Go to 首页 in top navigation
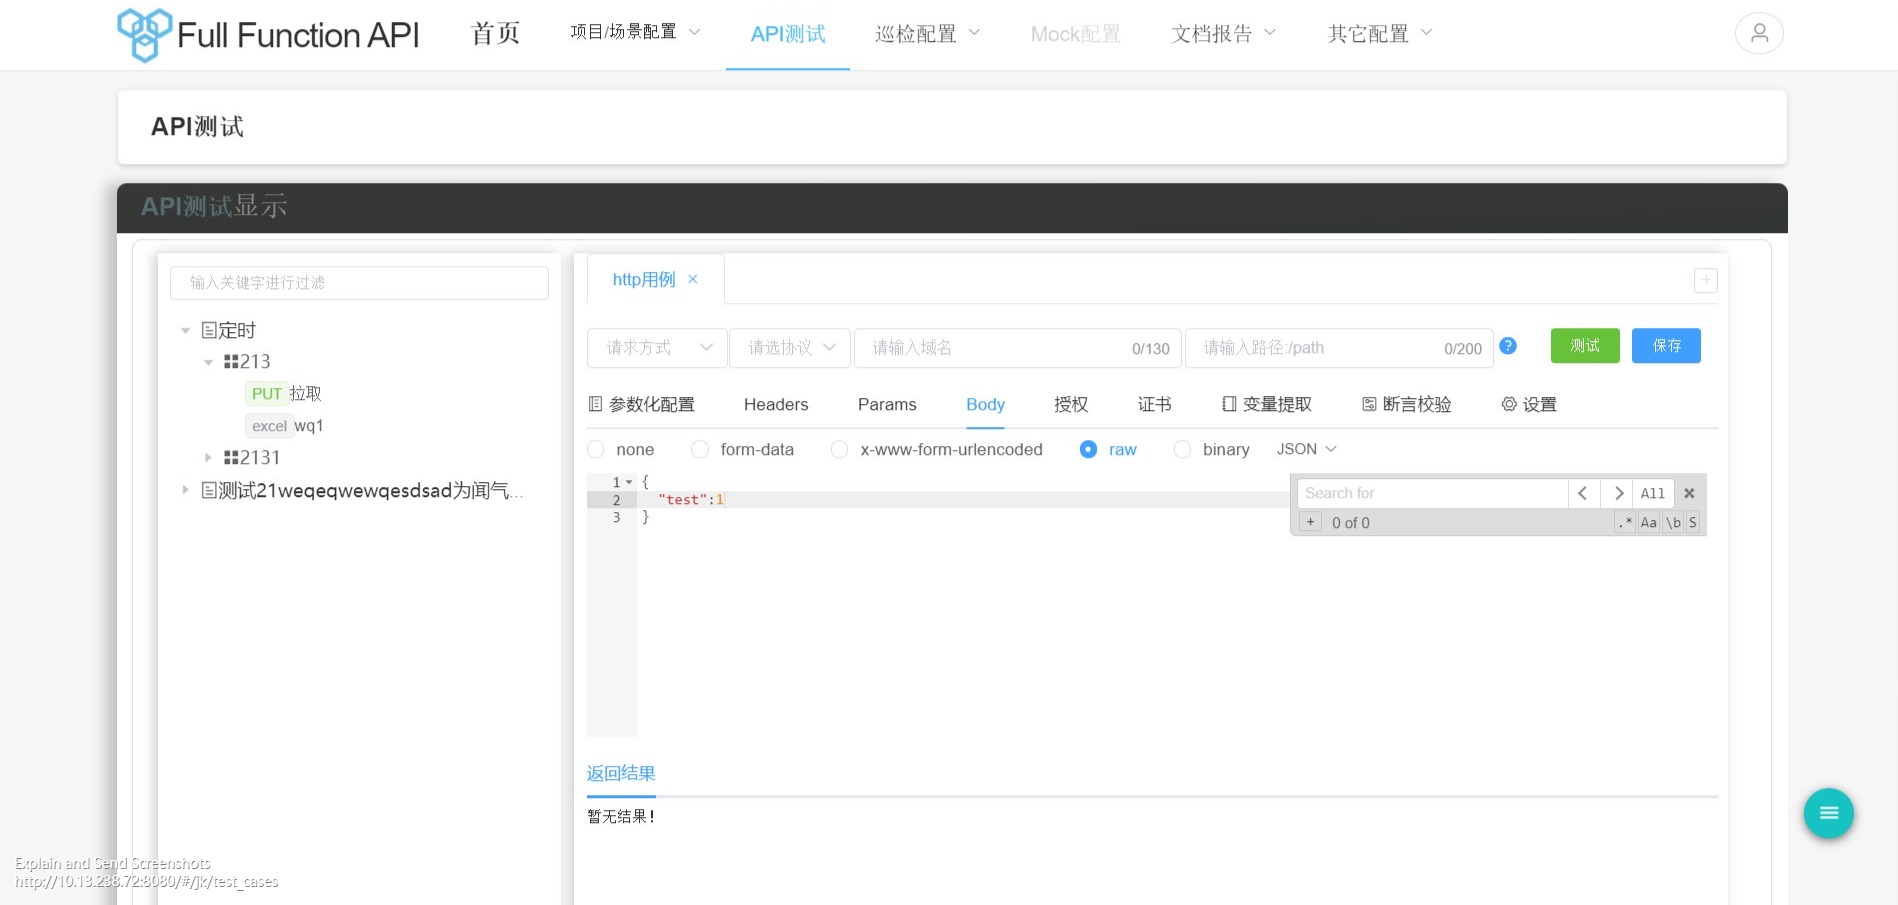 coord(496,34)
